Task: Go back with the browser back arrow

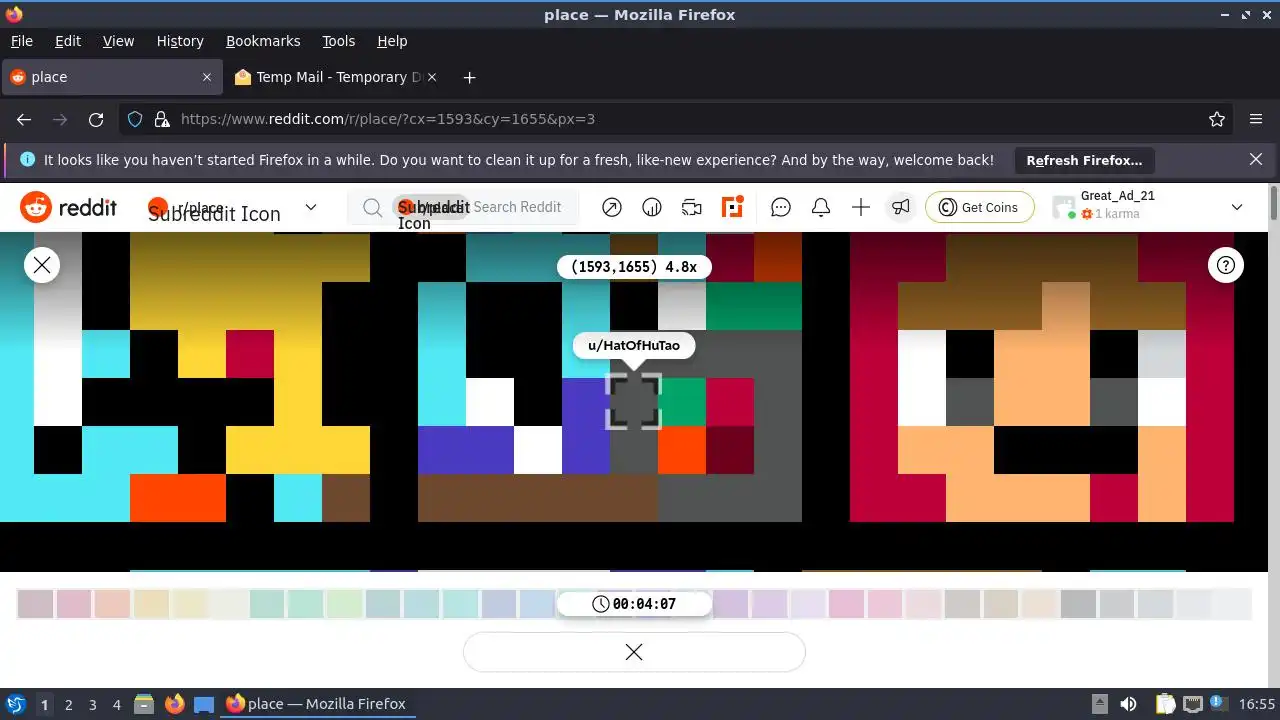Action: pos(24,119)
